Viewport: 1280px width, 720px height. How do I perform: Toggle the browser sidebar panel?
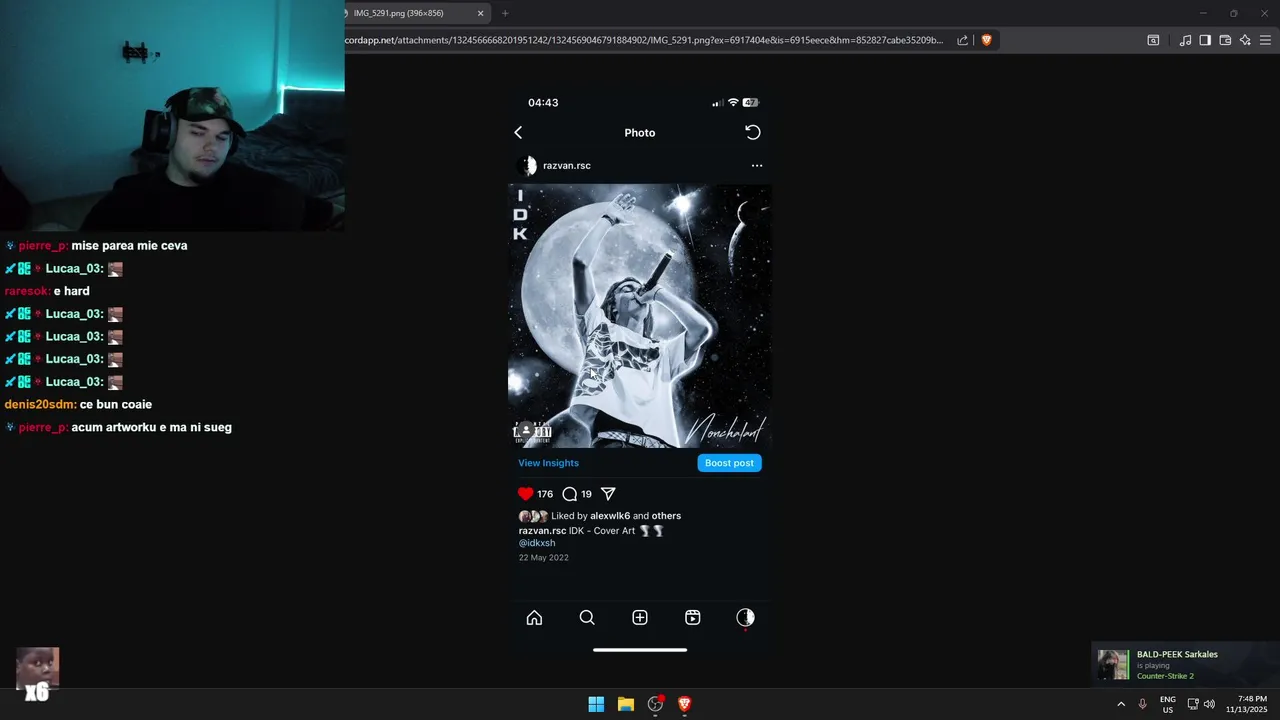pos(1205,40)
